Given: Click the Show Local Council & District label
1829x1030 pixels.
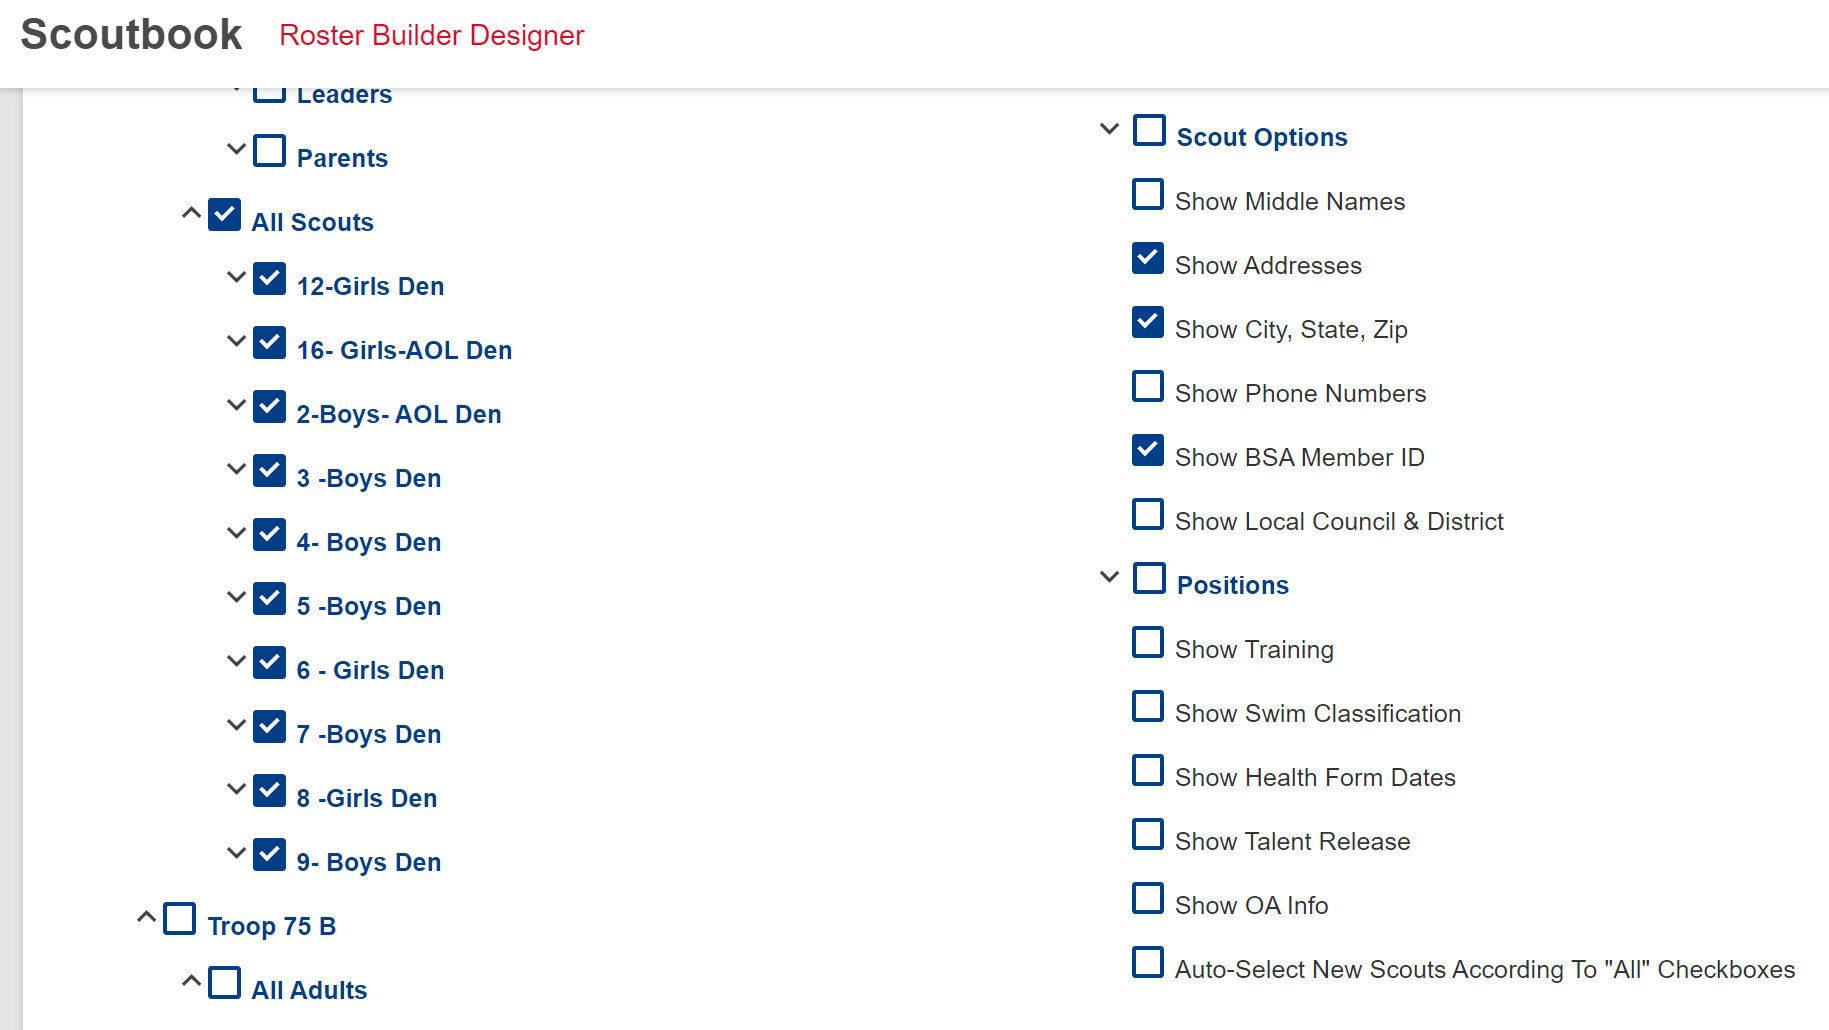Looking at the screenshot, I should (x=1339, y=521).
